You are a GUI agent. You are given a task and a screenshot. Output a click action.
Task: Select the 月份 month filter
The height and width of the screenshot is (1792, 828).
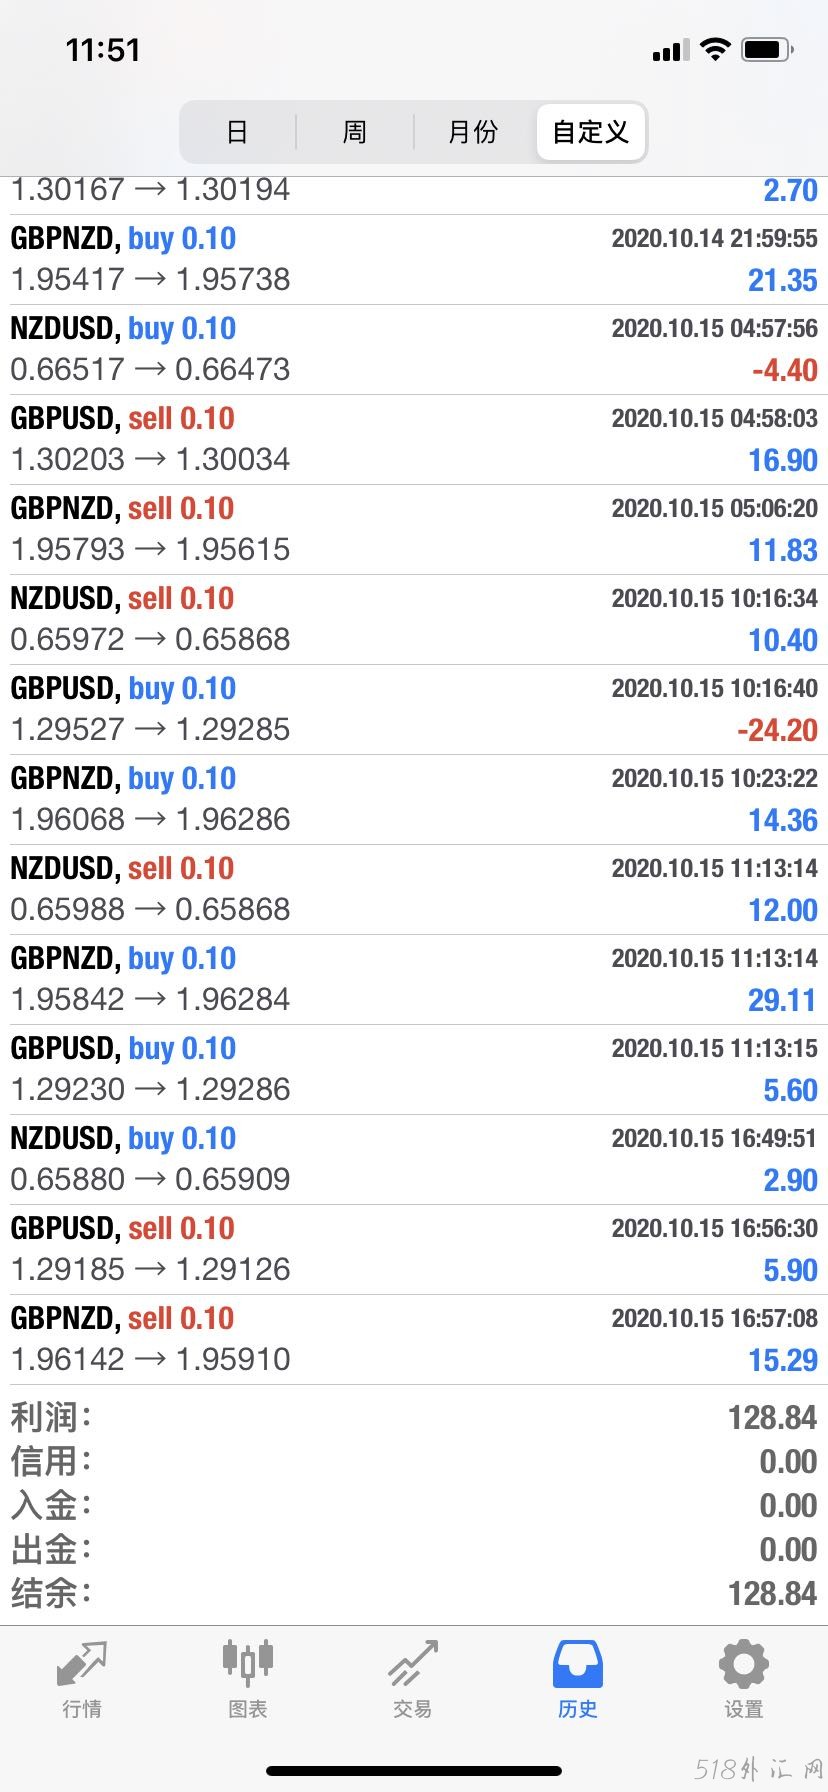coord(473,132)
